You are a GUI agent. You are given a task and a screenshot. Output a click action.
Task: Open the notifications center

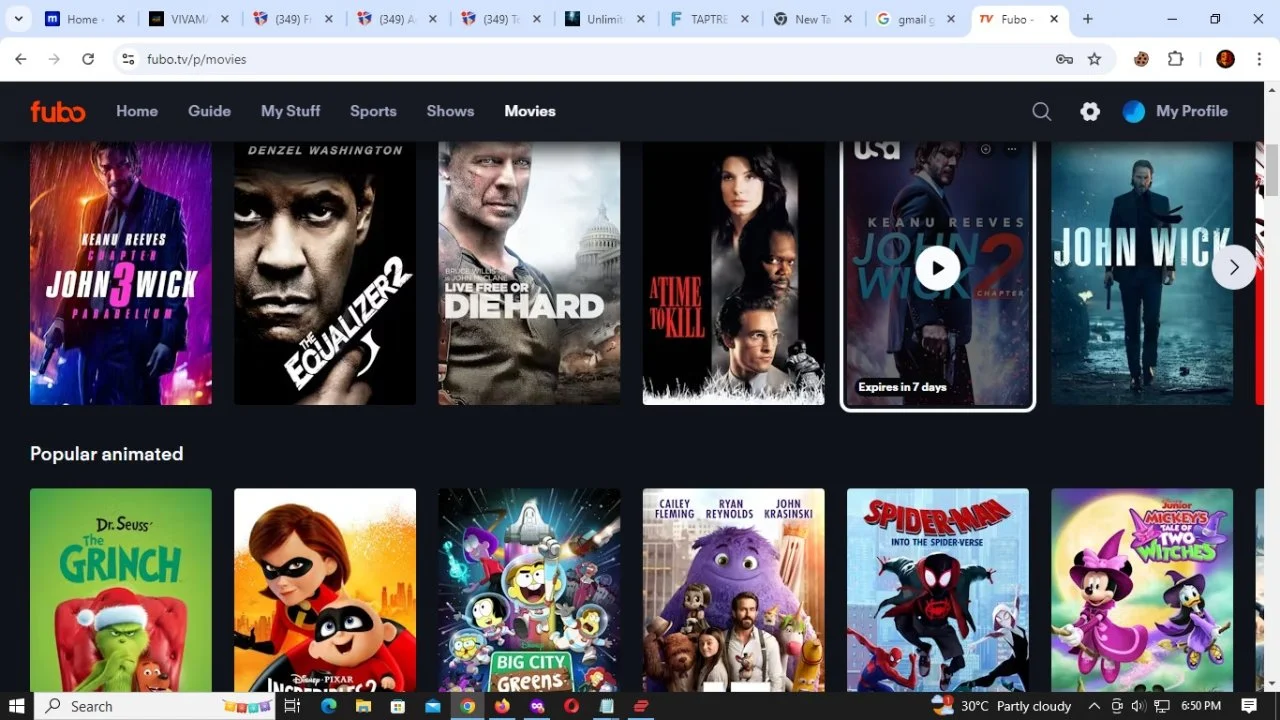coord(1248,706)
